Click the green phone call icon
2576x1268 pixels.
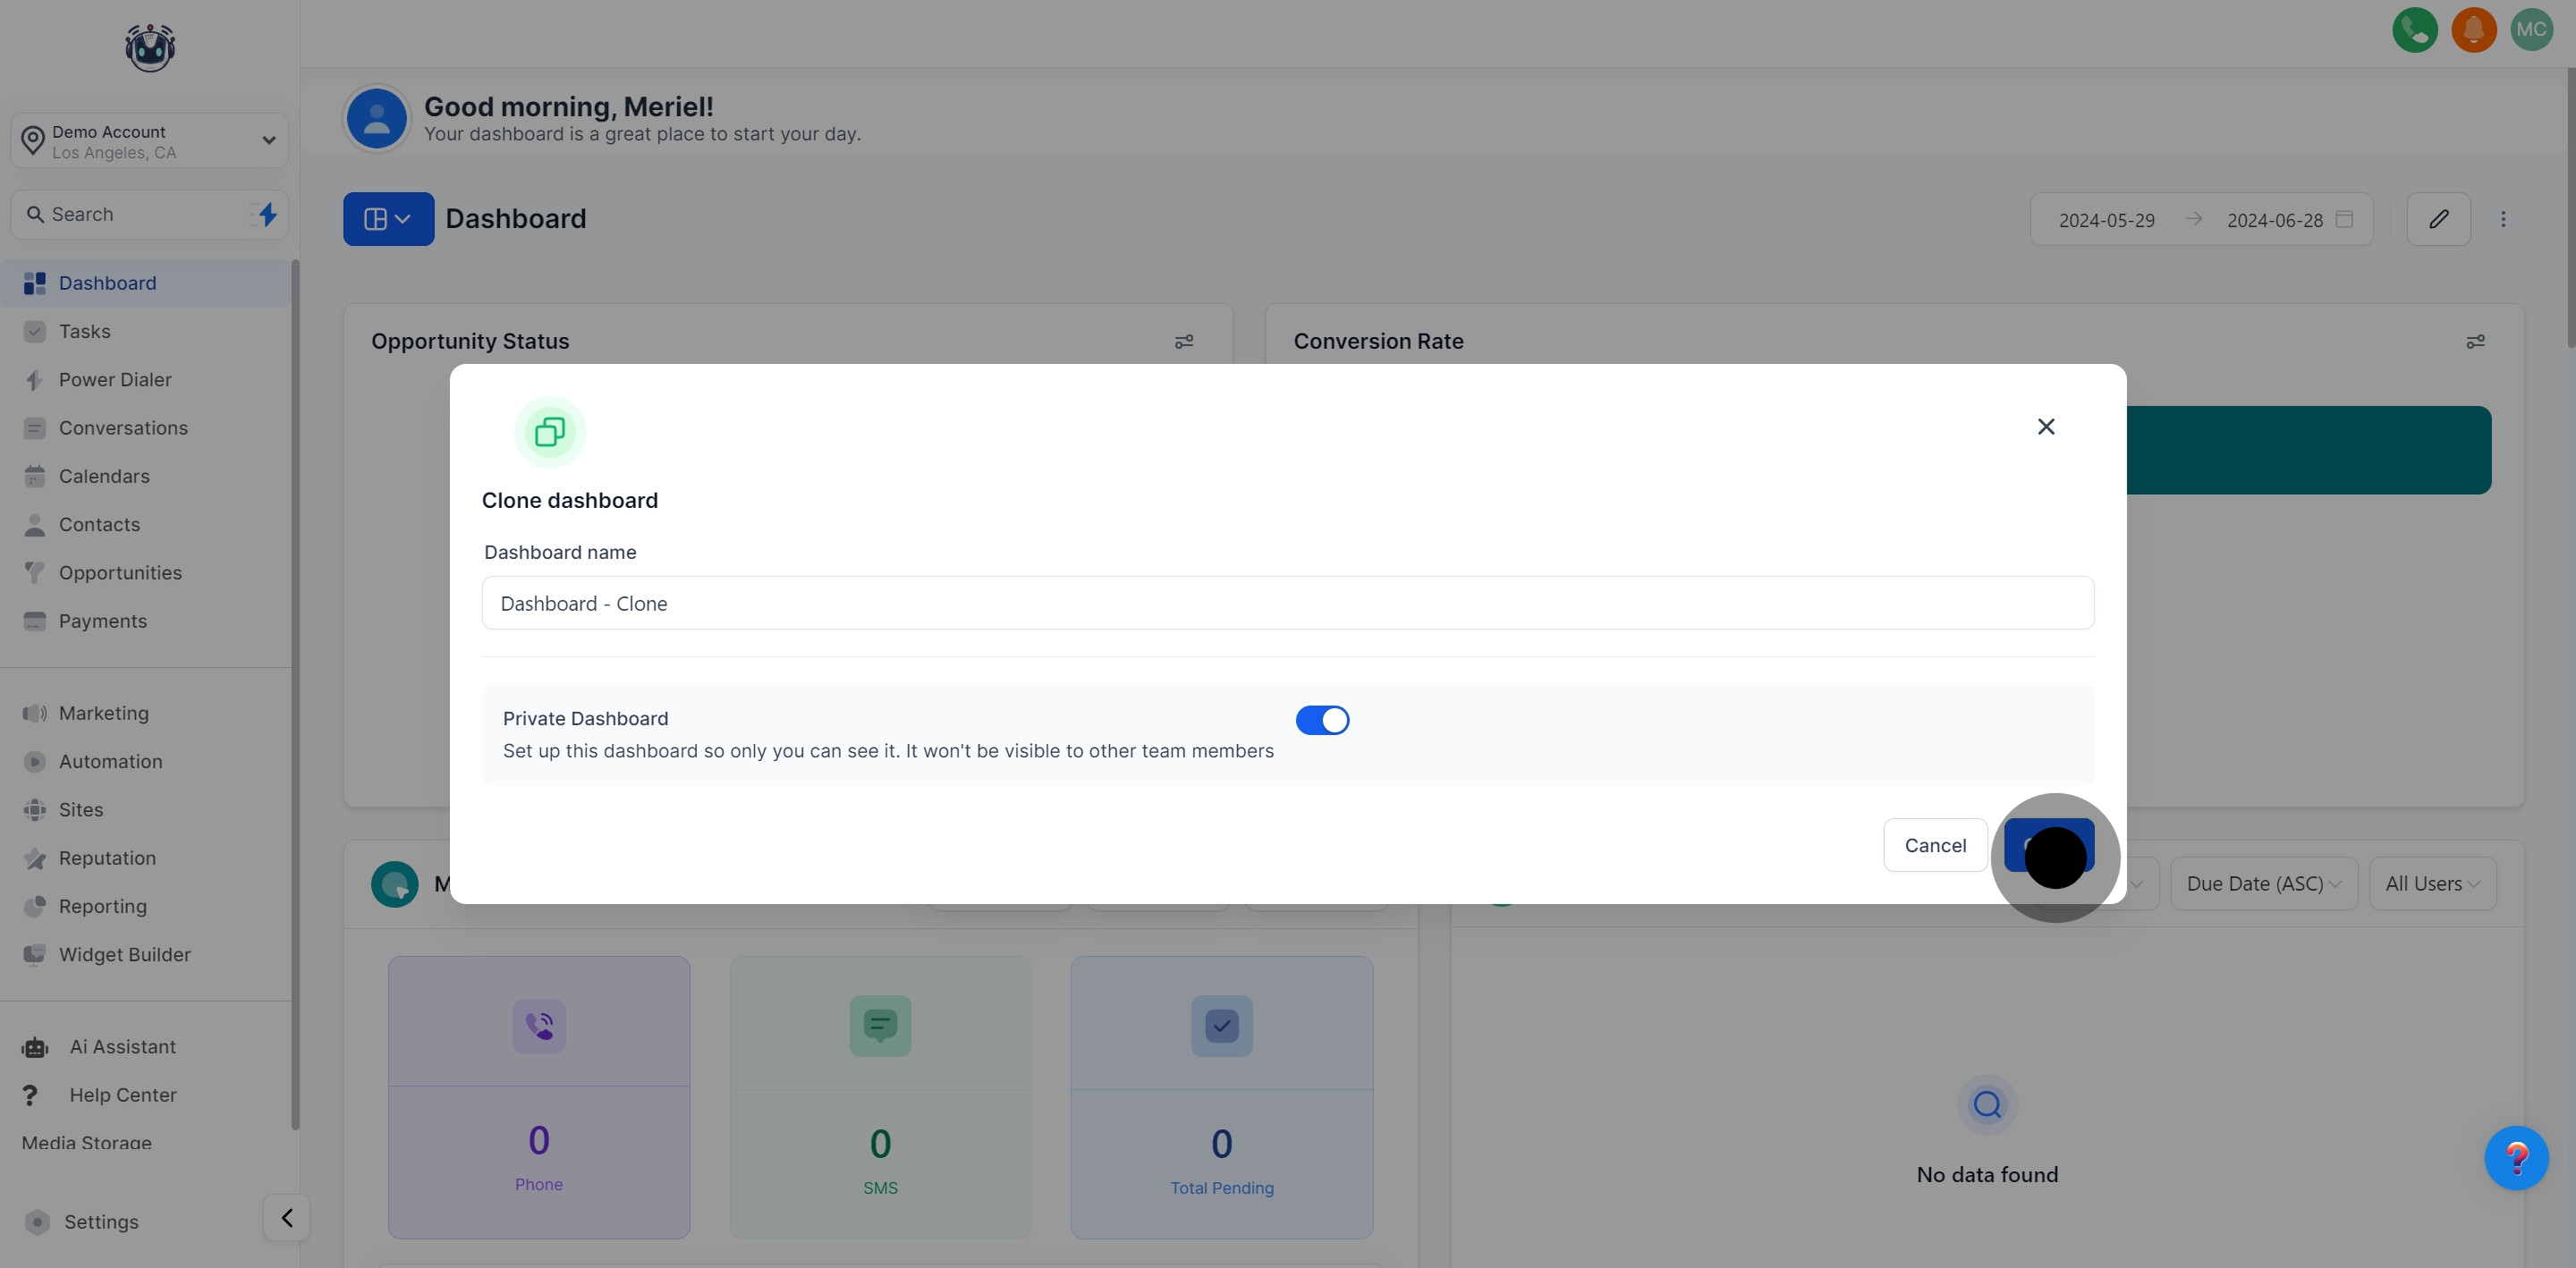2414,30
